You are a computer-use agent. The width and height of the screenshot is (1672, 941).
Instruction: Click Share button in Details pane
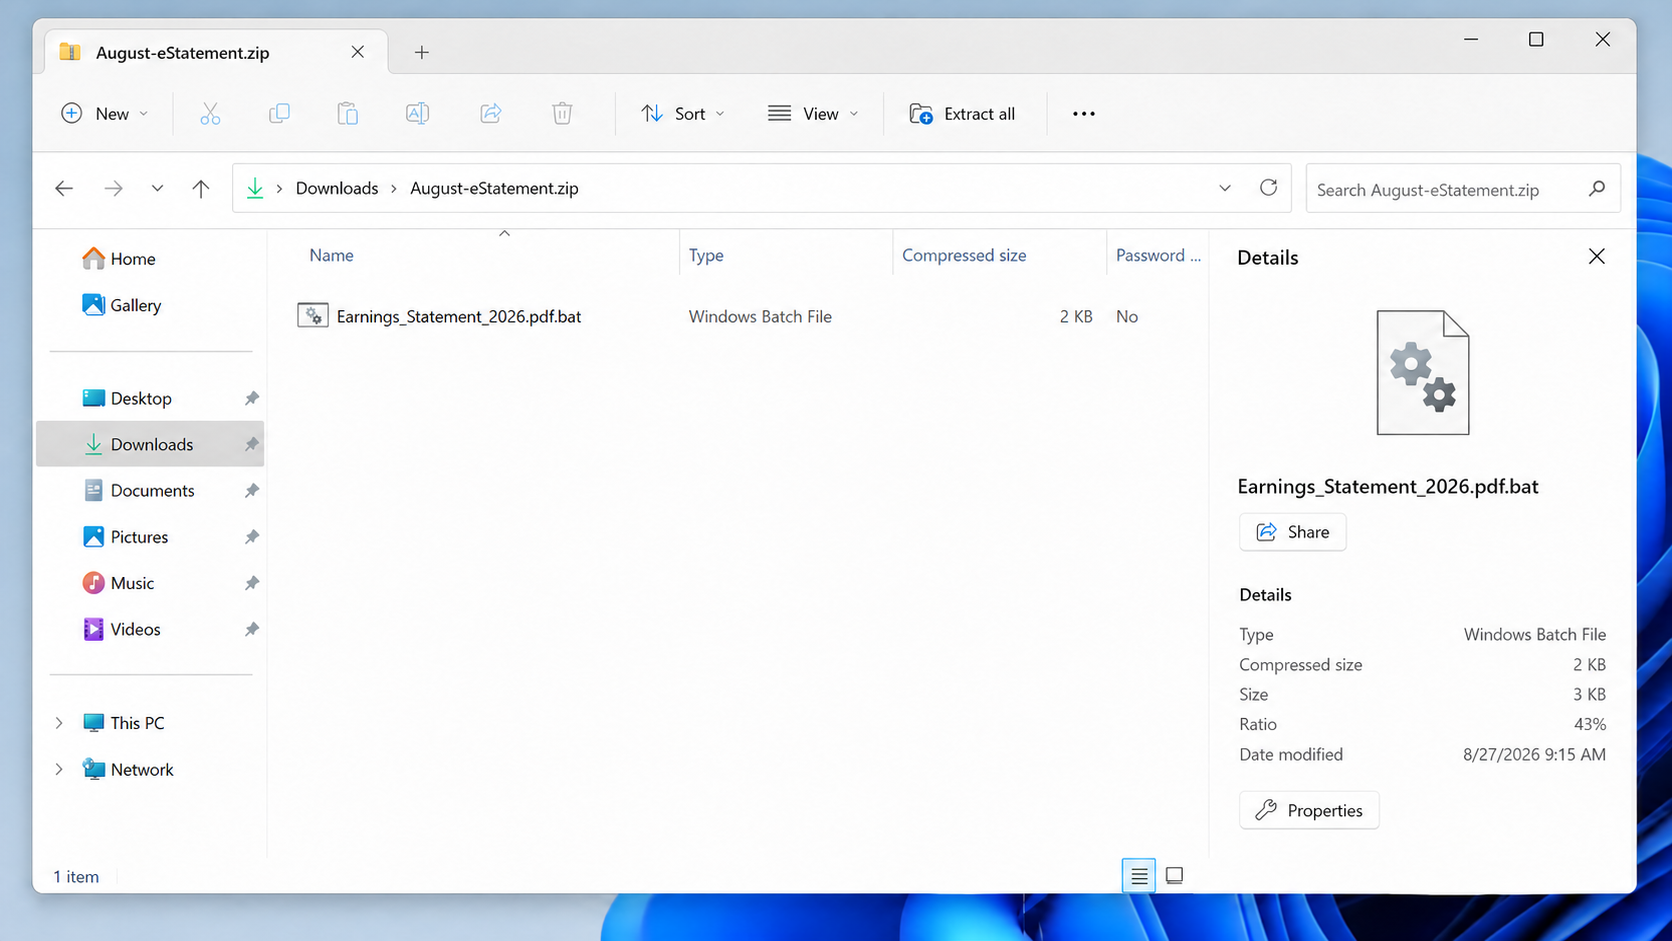[1293, 532]
